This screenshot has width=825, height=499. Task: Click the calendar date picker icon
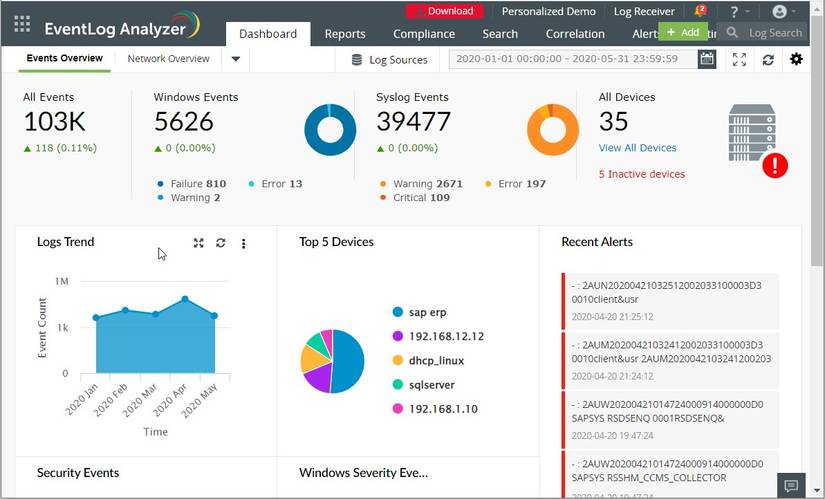pyautogui.click(x=707, y=58)
